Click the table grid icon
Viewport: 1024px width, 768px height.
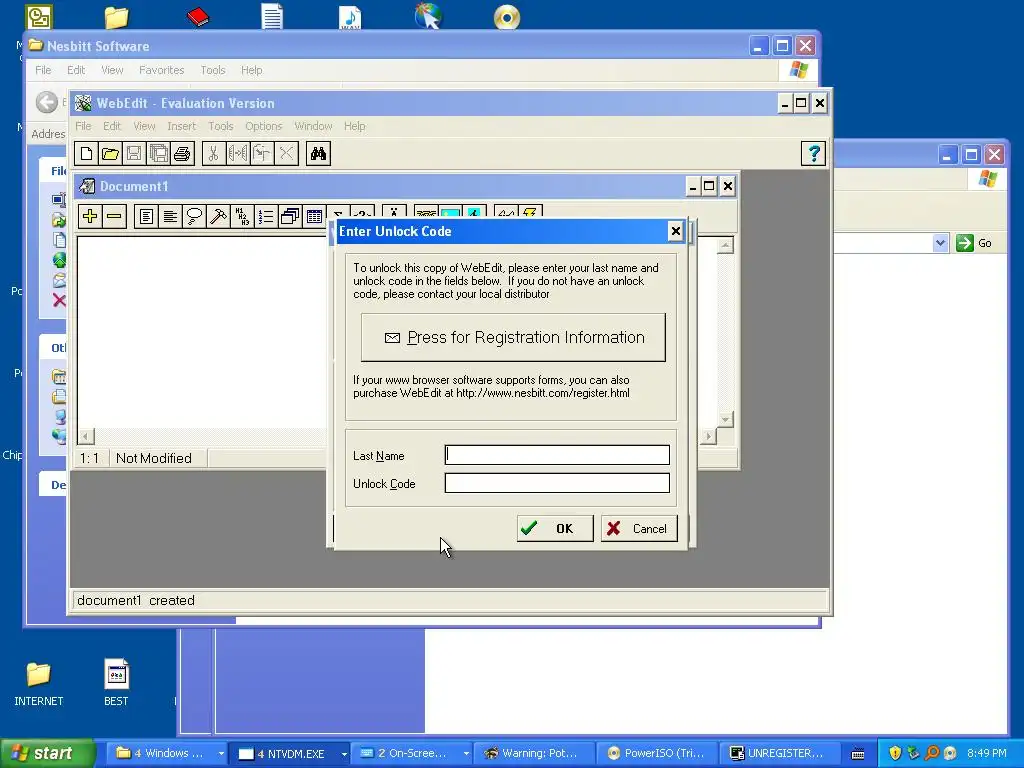(x=314, y=216)
